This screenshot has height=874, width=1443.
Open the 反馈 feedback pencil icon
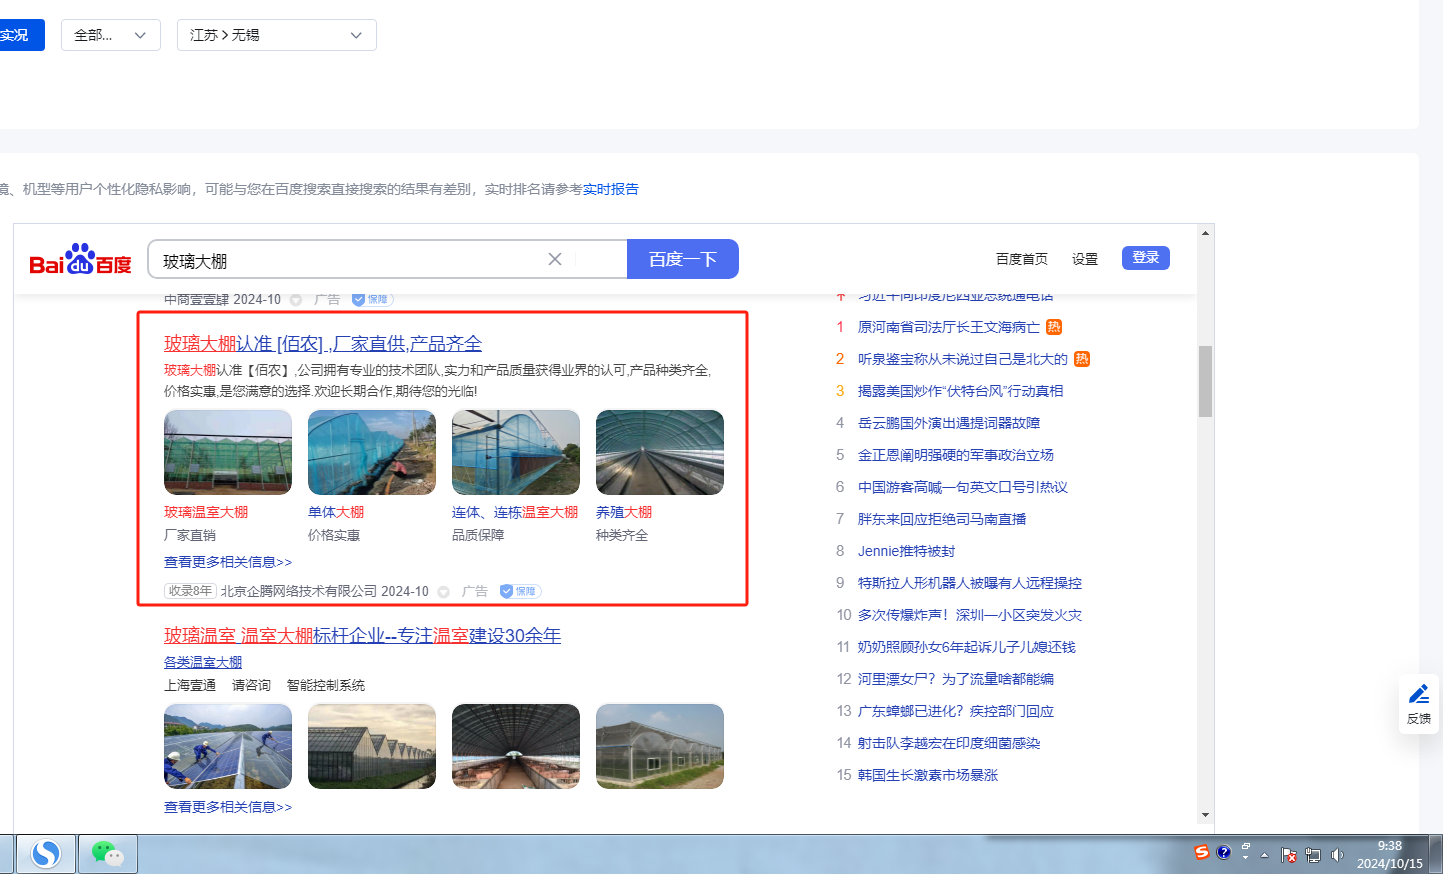click(1419, 704)
